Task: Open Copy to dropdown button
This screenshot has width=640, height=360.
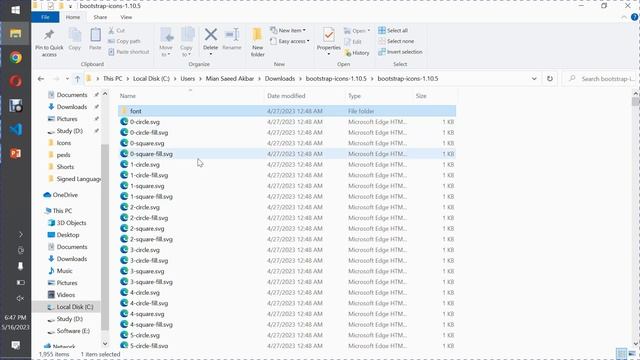Action: (187, 42)
